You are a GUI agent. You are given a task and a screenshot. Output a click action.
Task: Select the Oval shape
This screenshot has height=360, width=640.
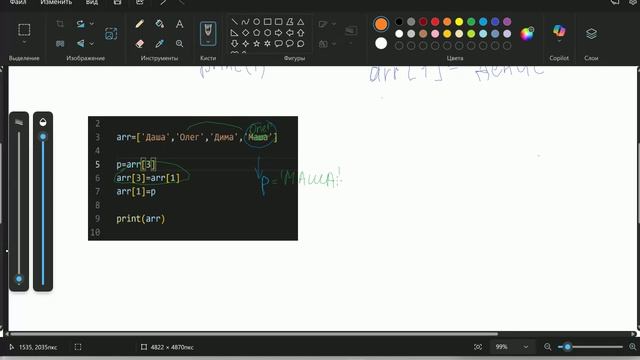pos(256,22)
